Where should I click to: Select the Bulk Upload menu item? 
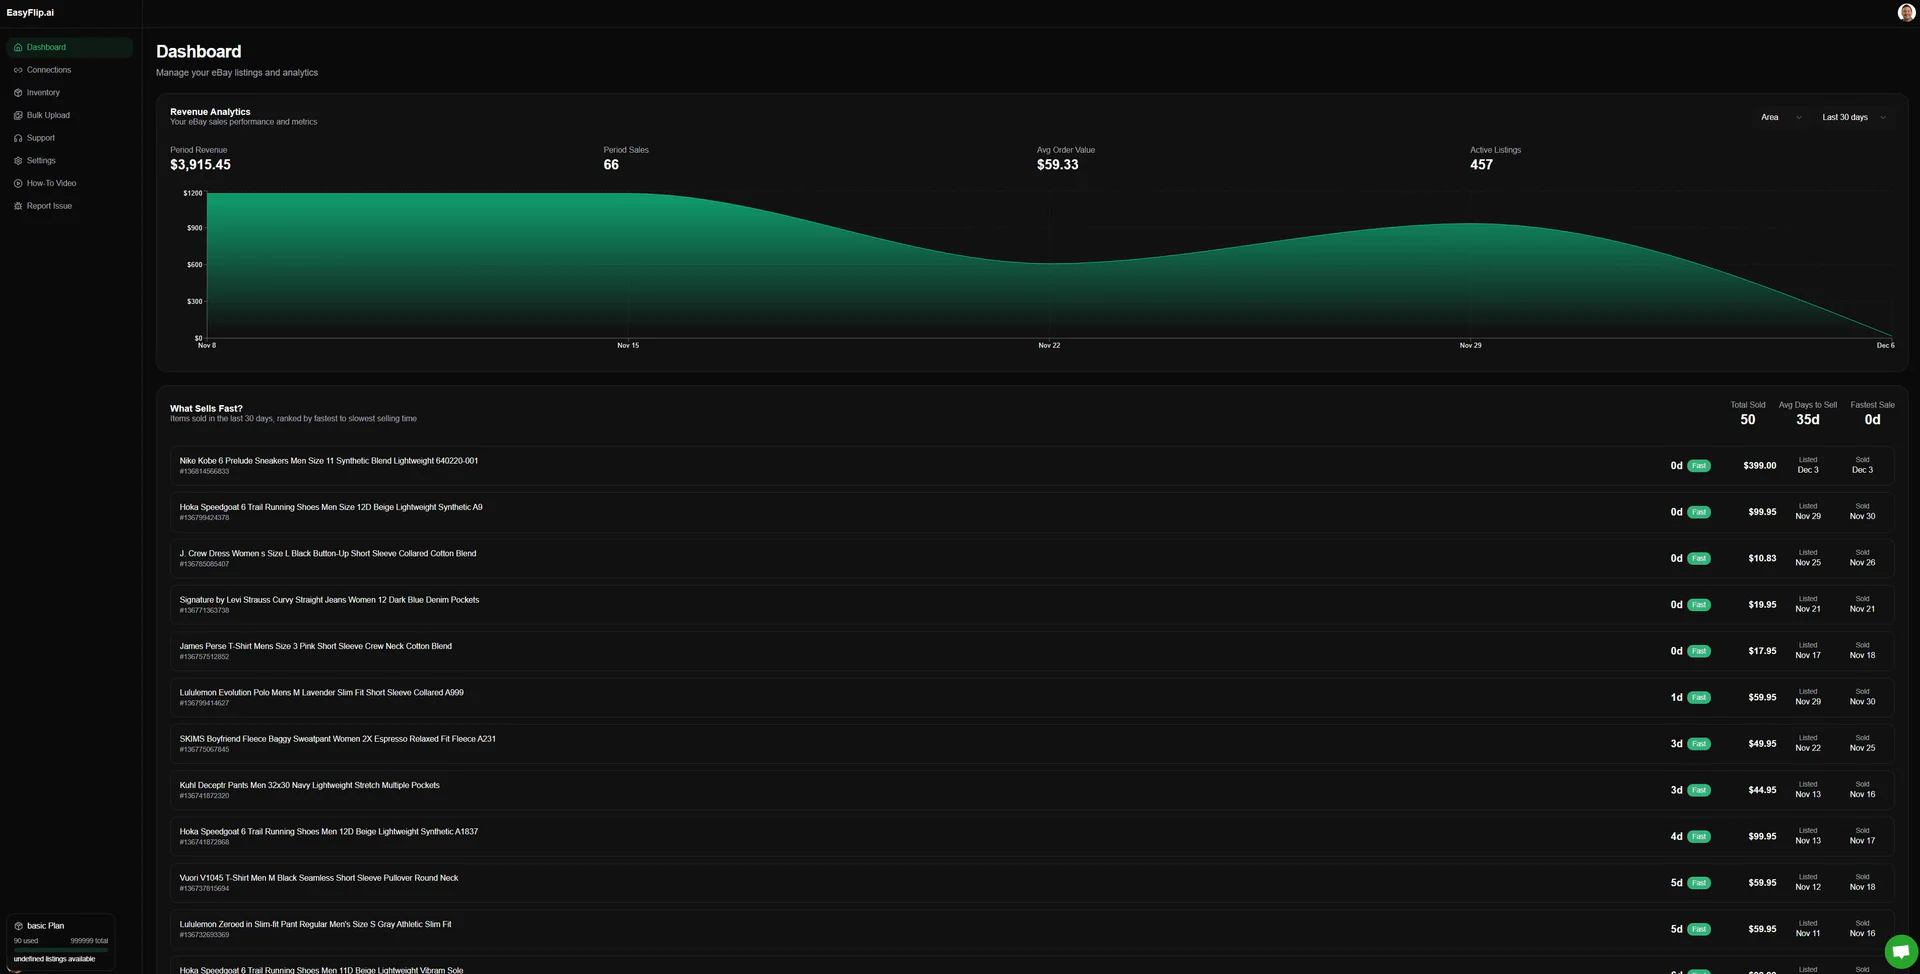click(48, 116)
